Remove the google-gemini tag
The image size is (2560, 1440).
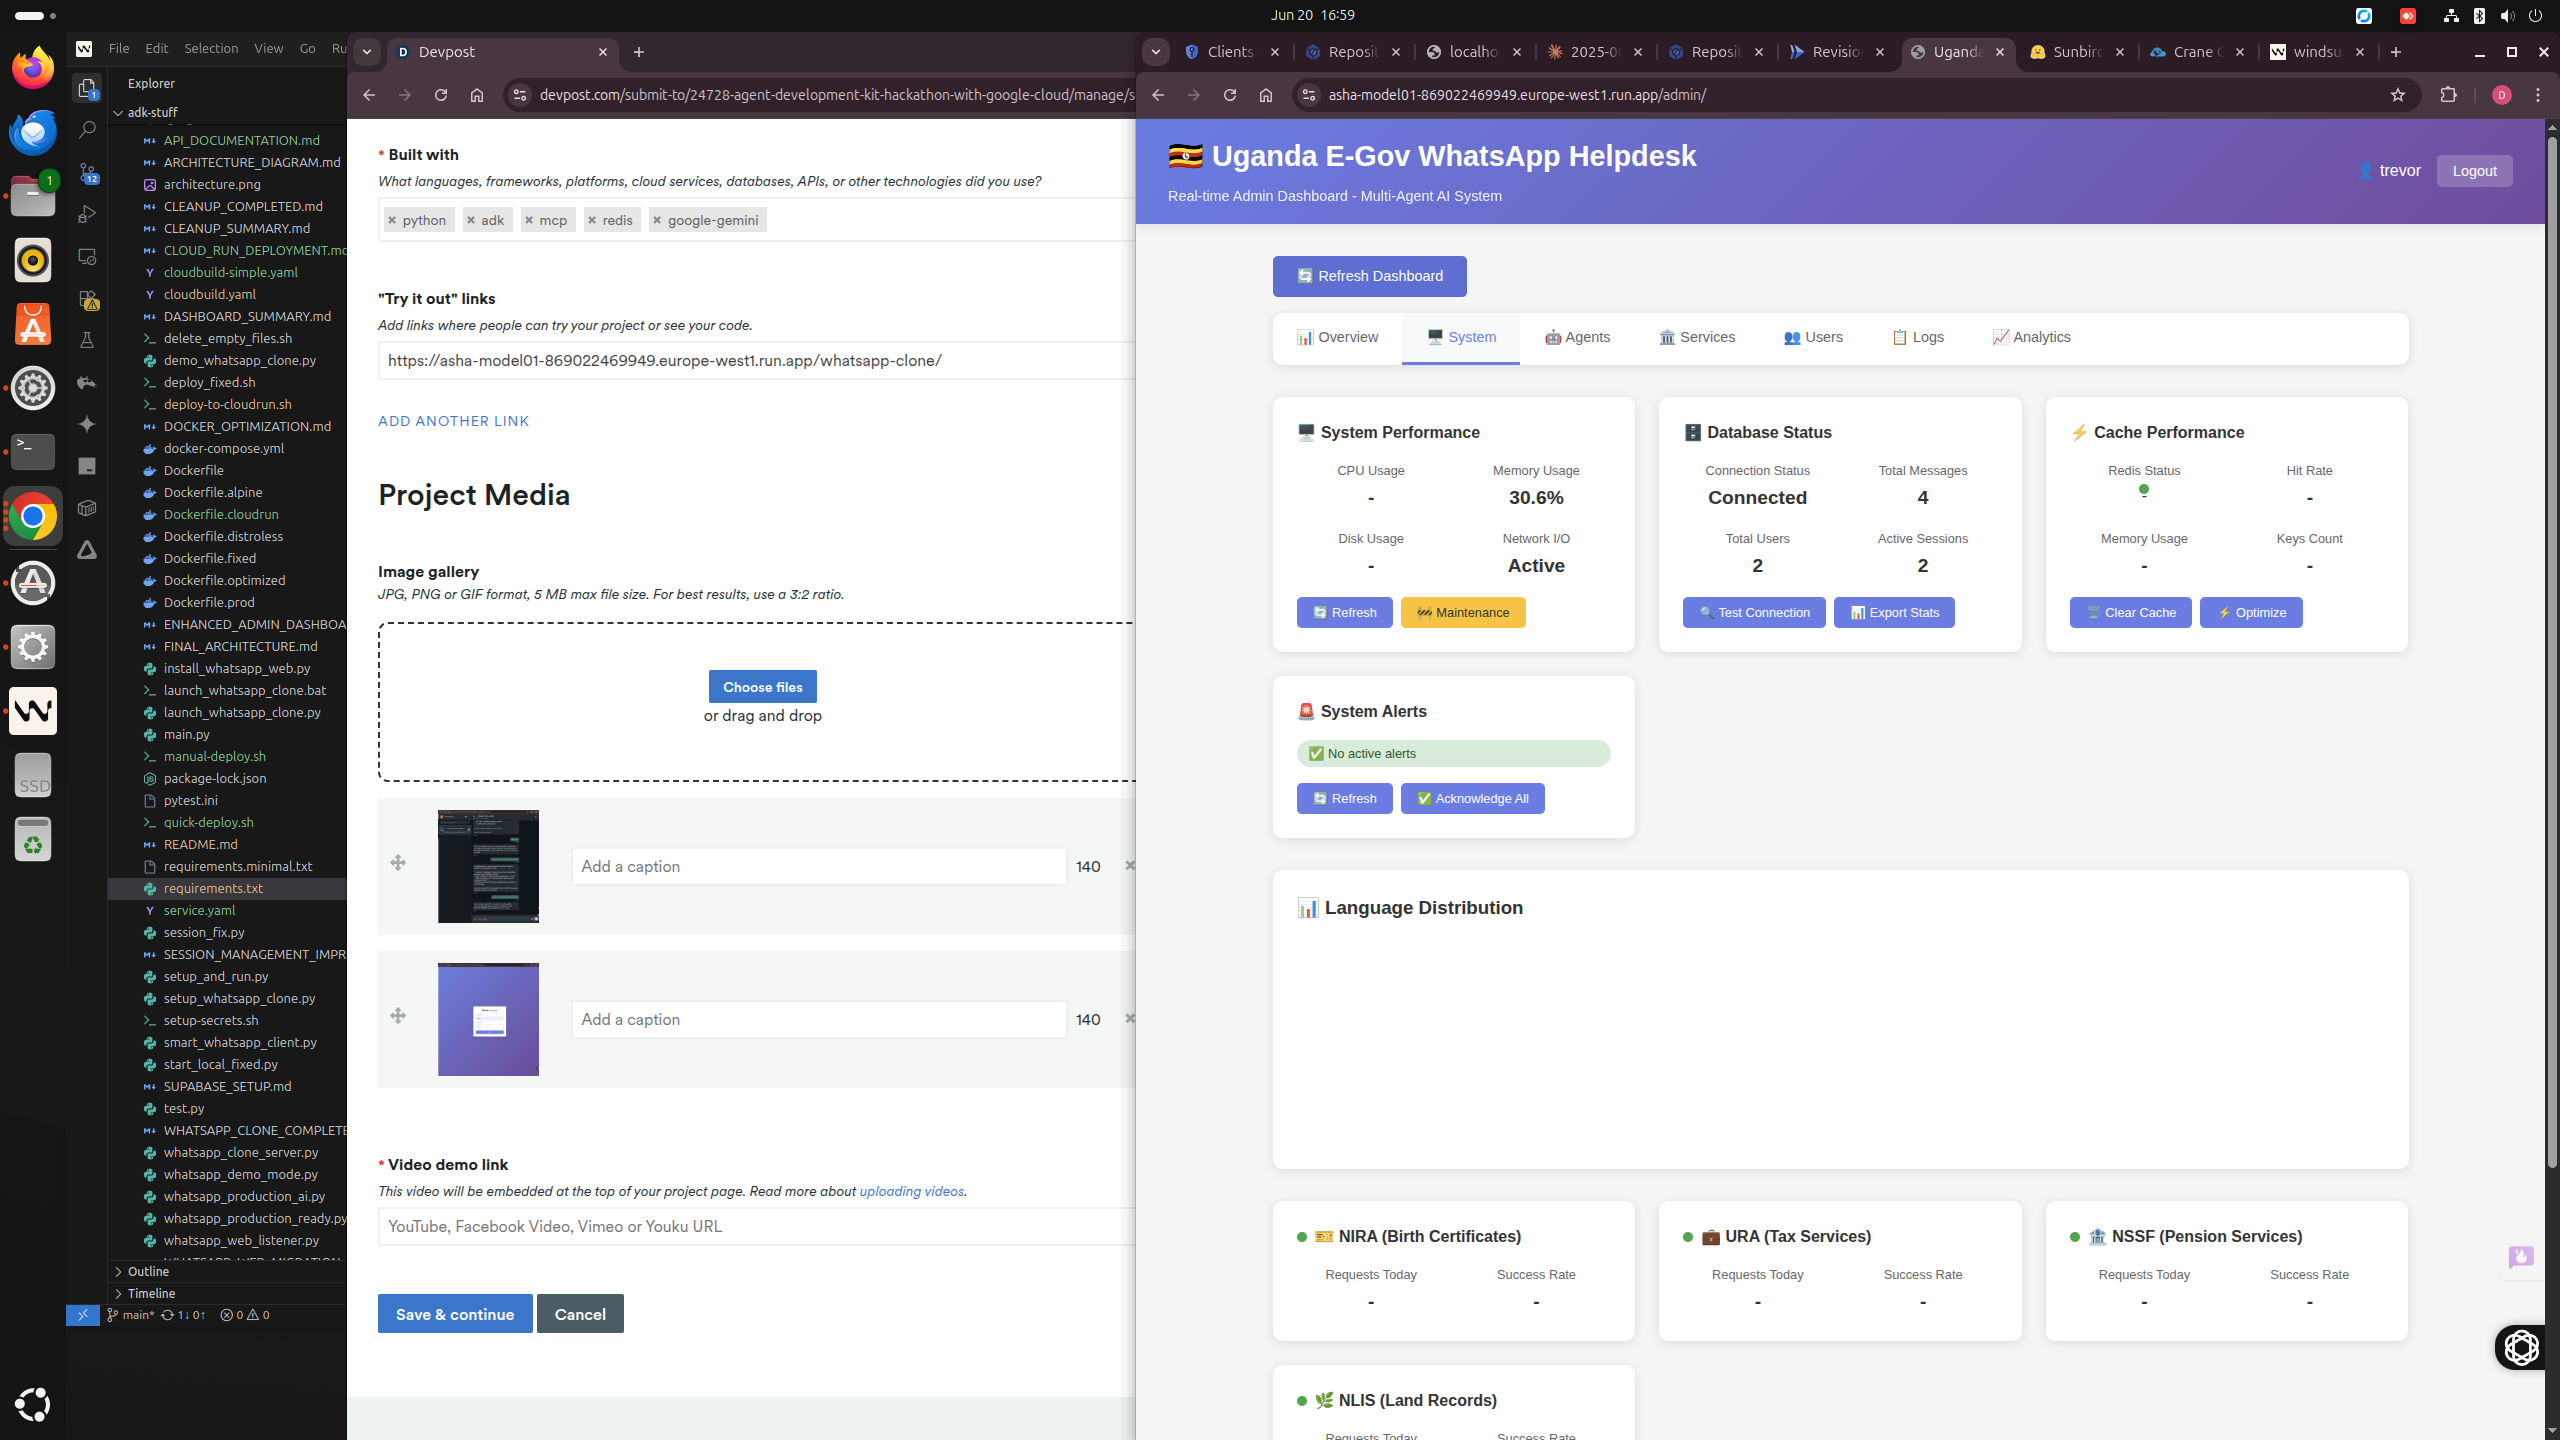657,220
